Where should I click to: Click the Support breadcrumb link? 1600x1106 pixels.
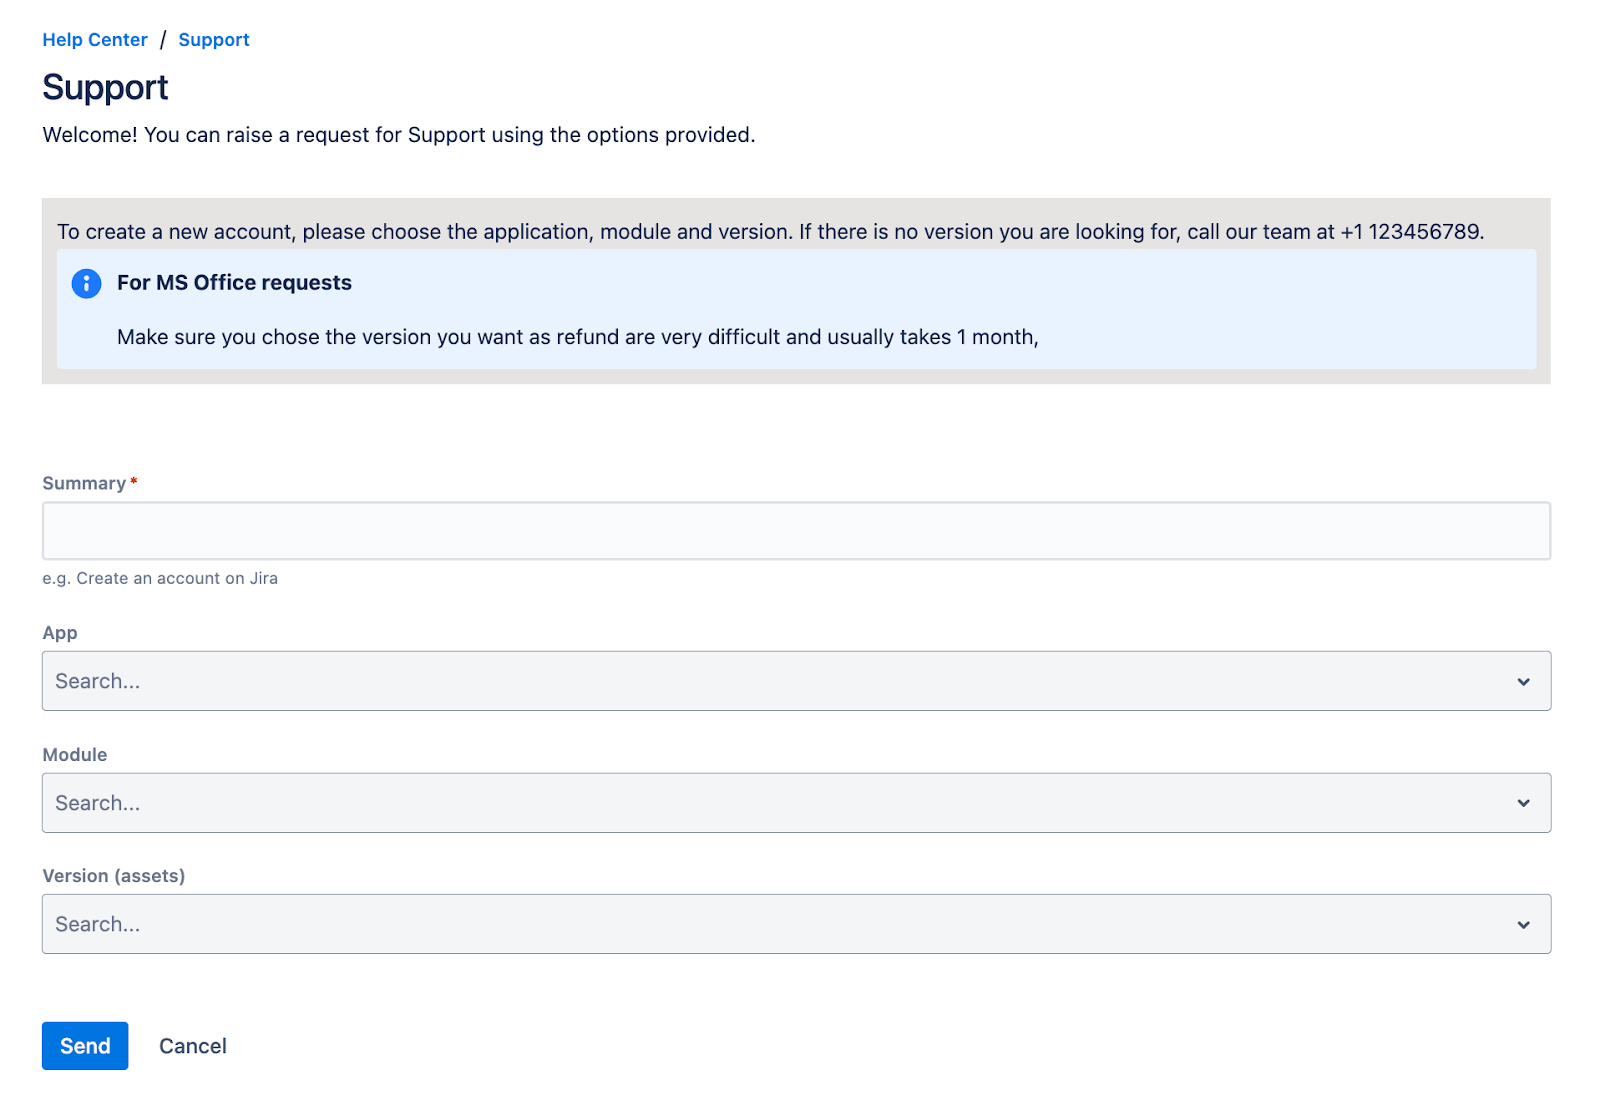click(x=213, y=39)
